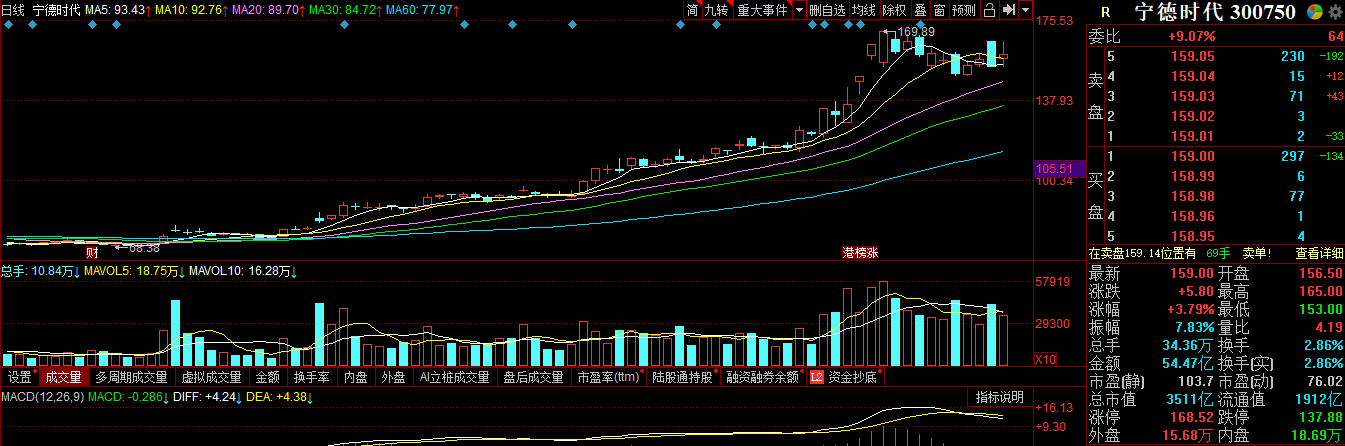The height and width of the screenshot is (446, 1345).
Task: Click buy level 1 price 159.00
Action: pyautogui.click(x=1192, y=156)
